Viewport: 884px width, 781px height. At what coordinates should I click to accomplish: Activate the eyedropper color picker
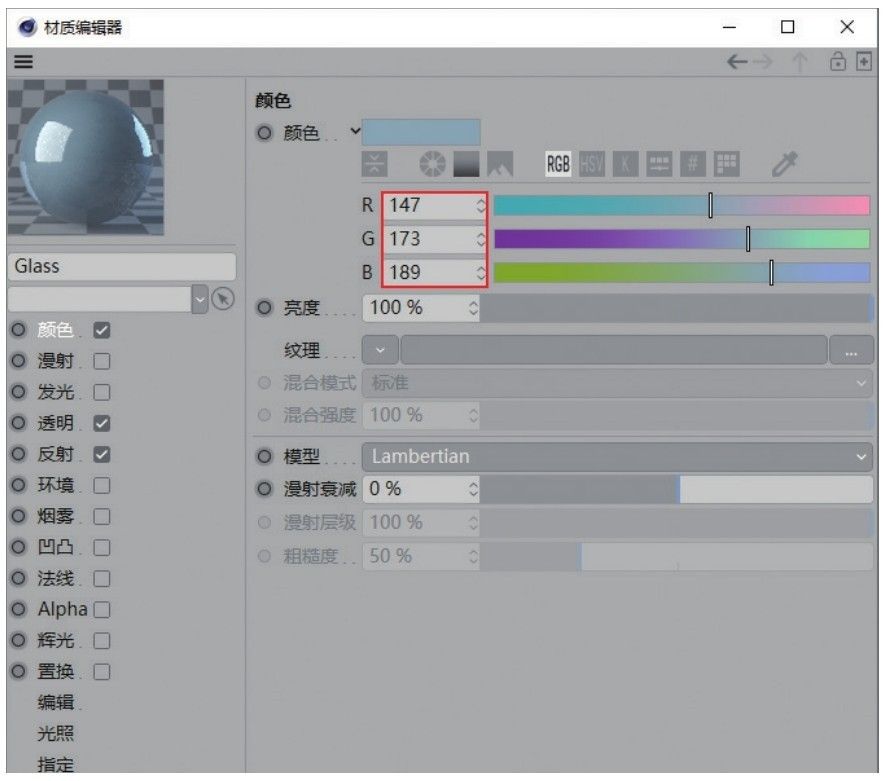tap(784, 164)
